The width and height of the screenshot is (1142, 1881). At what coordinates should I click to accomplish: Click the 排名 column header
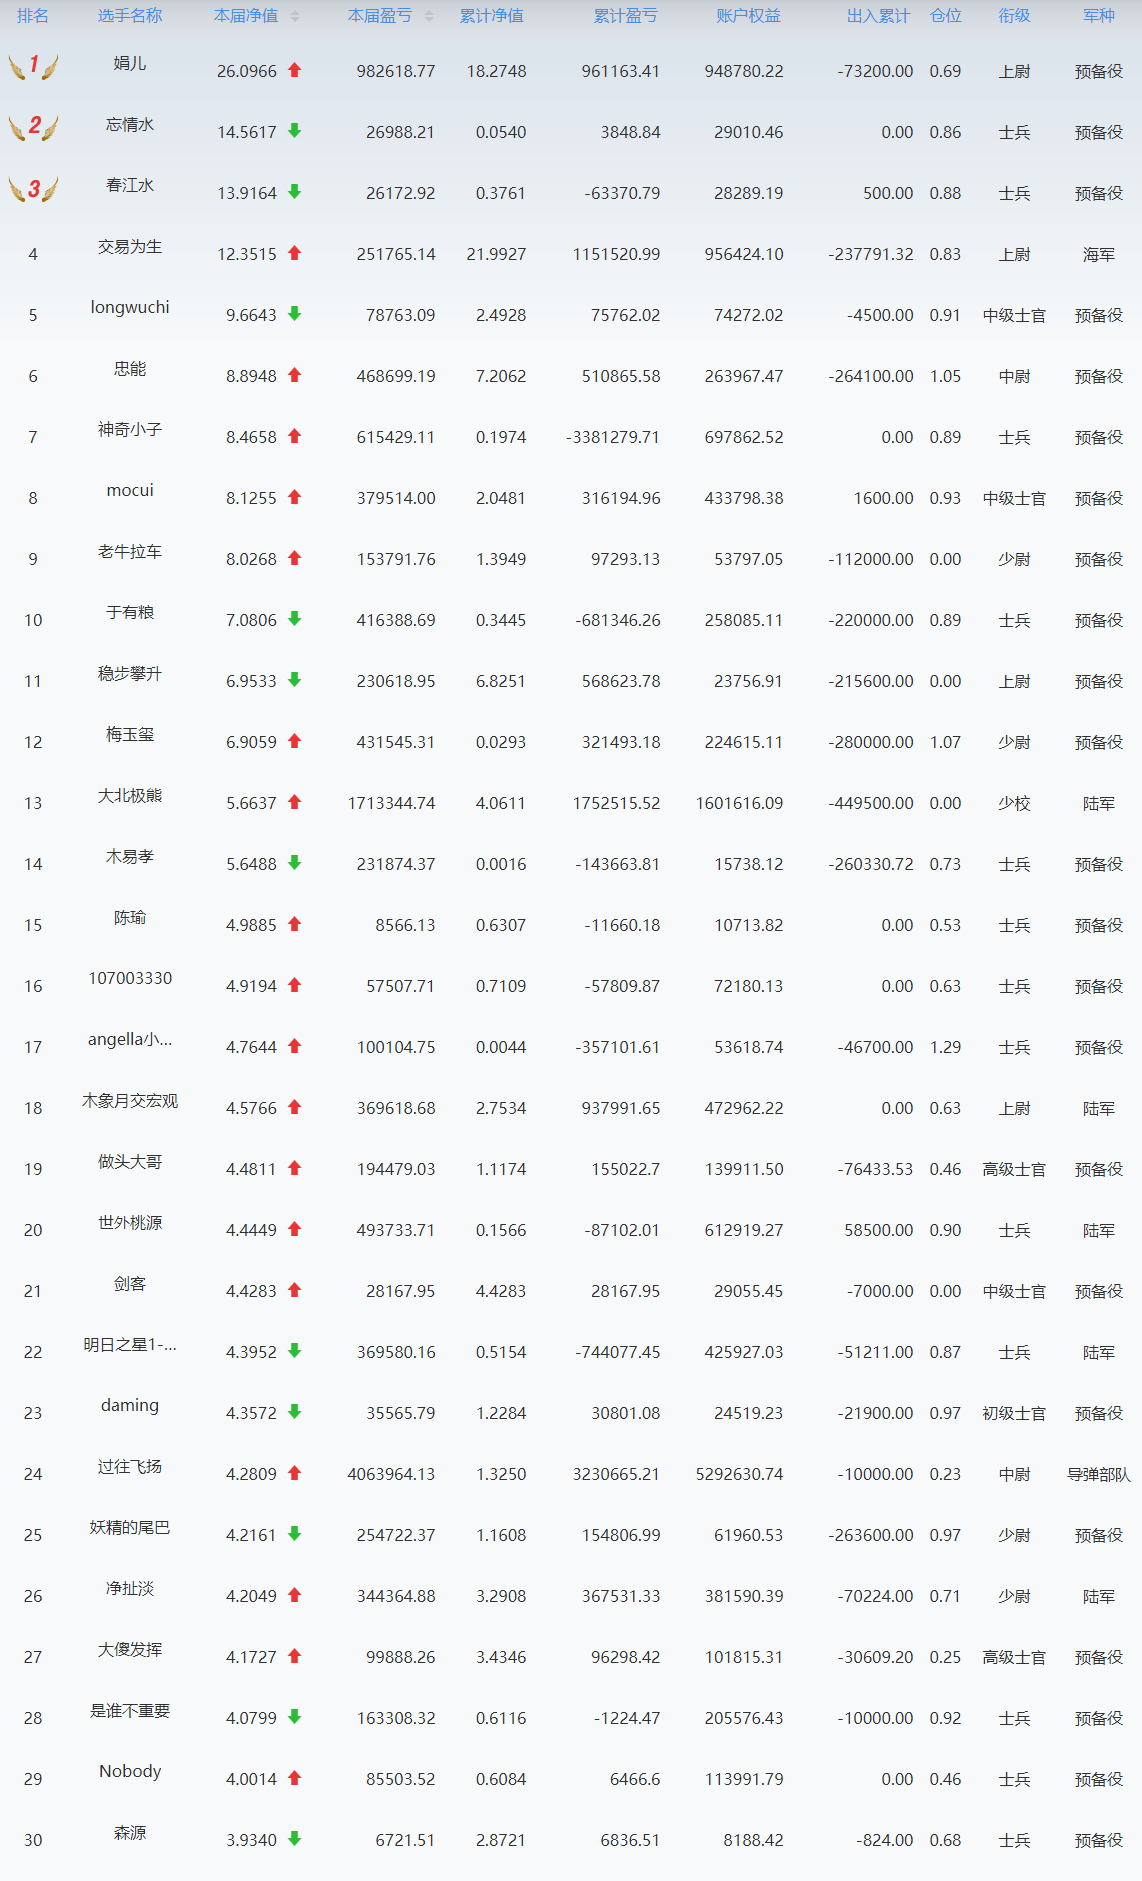point(33,16)
